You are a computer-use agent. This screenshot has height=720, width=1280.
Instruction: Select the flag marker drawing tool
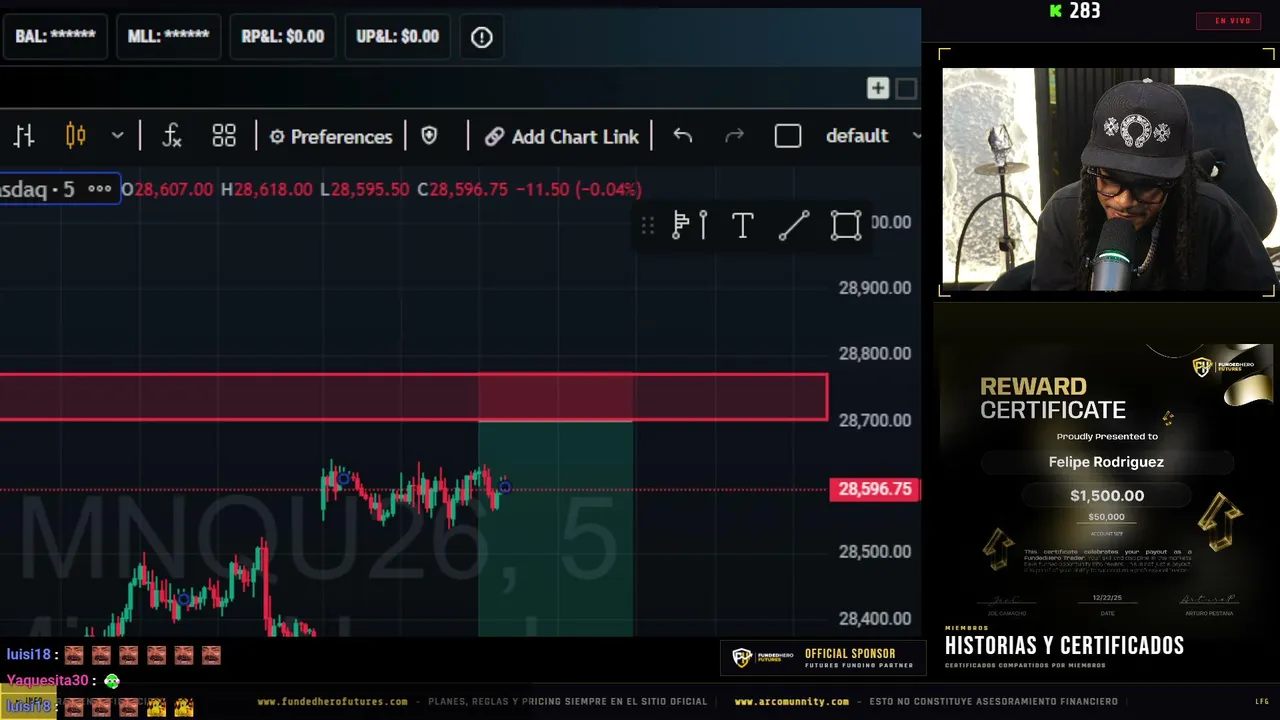pyautogui.click(x=690, y=226)
